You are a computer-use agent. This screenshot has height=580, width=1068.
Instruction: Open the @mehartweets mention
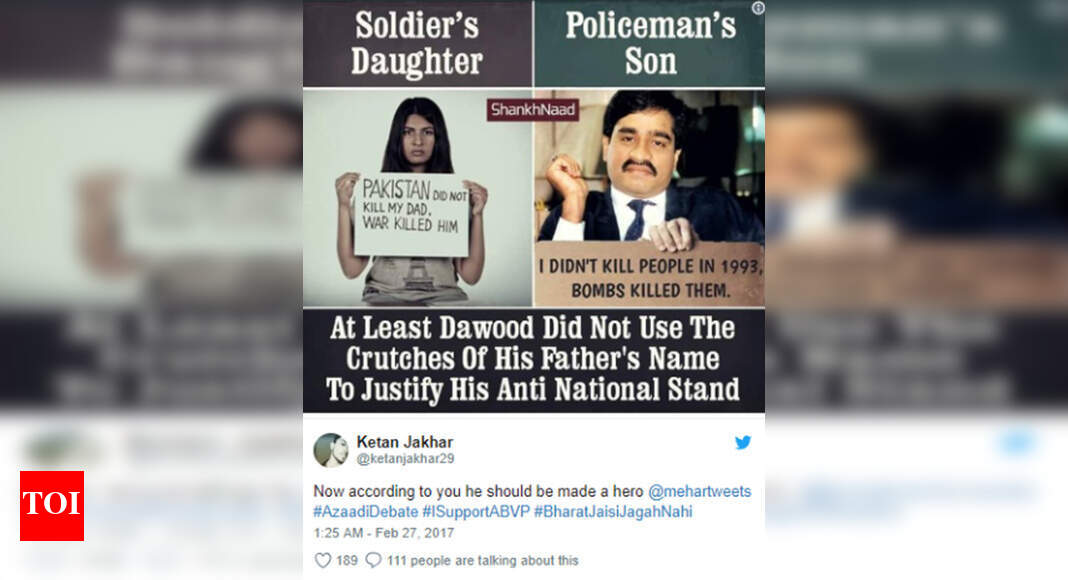coord(700,492)
